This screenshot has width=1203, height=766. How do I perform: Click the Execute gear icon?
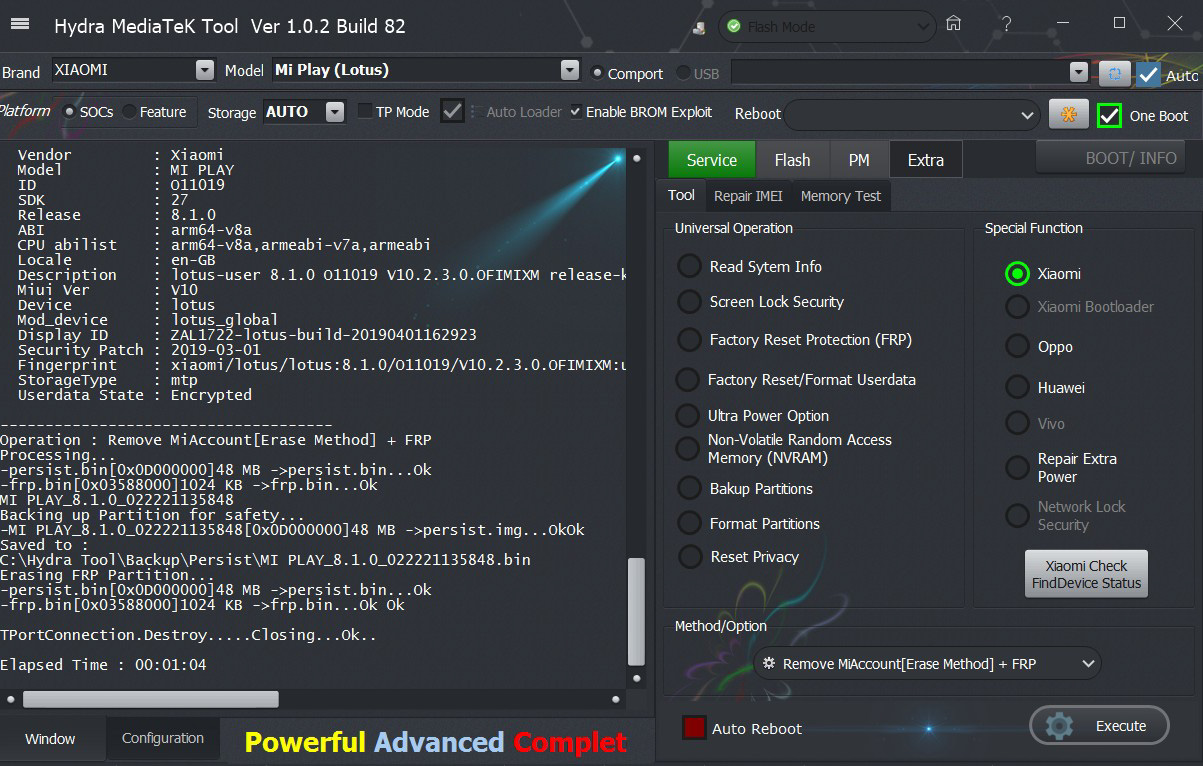(x=1059, y=726)
